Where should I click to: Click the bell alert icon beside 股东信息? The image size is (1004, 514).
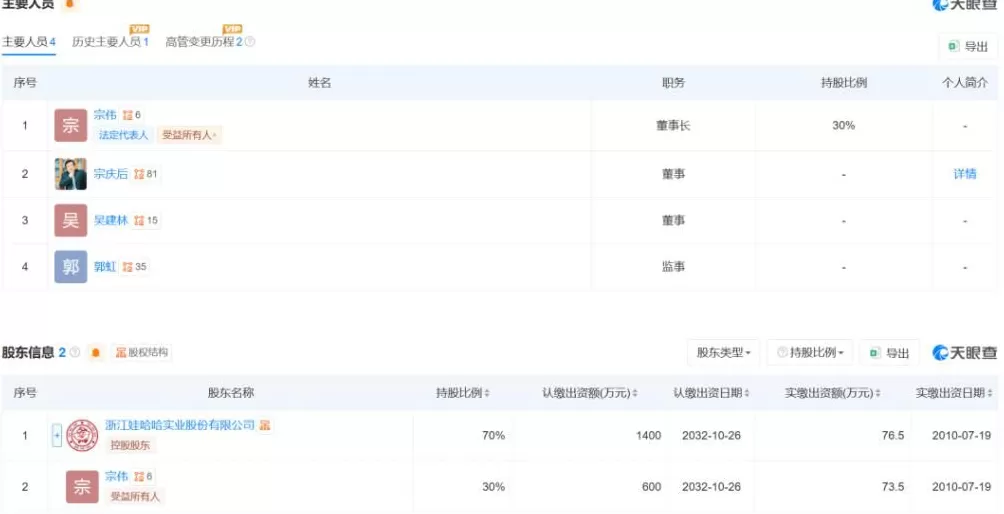coord(96,353)
